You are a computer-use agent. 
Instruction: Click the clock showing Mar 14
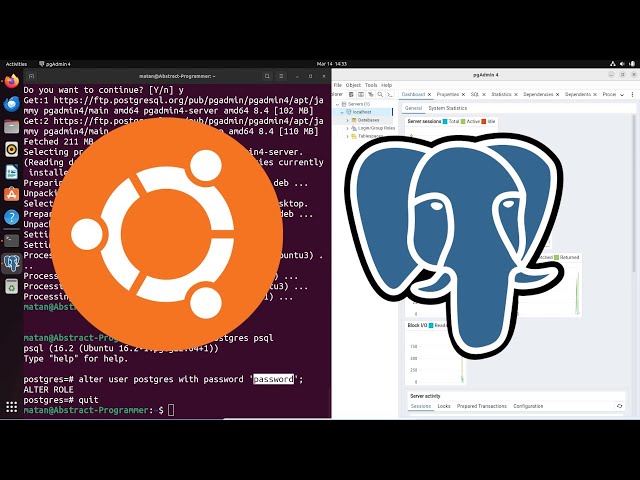tap(331, 64)
